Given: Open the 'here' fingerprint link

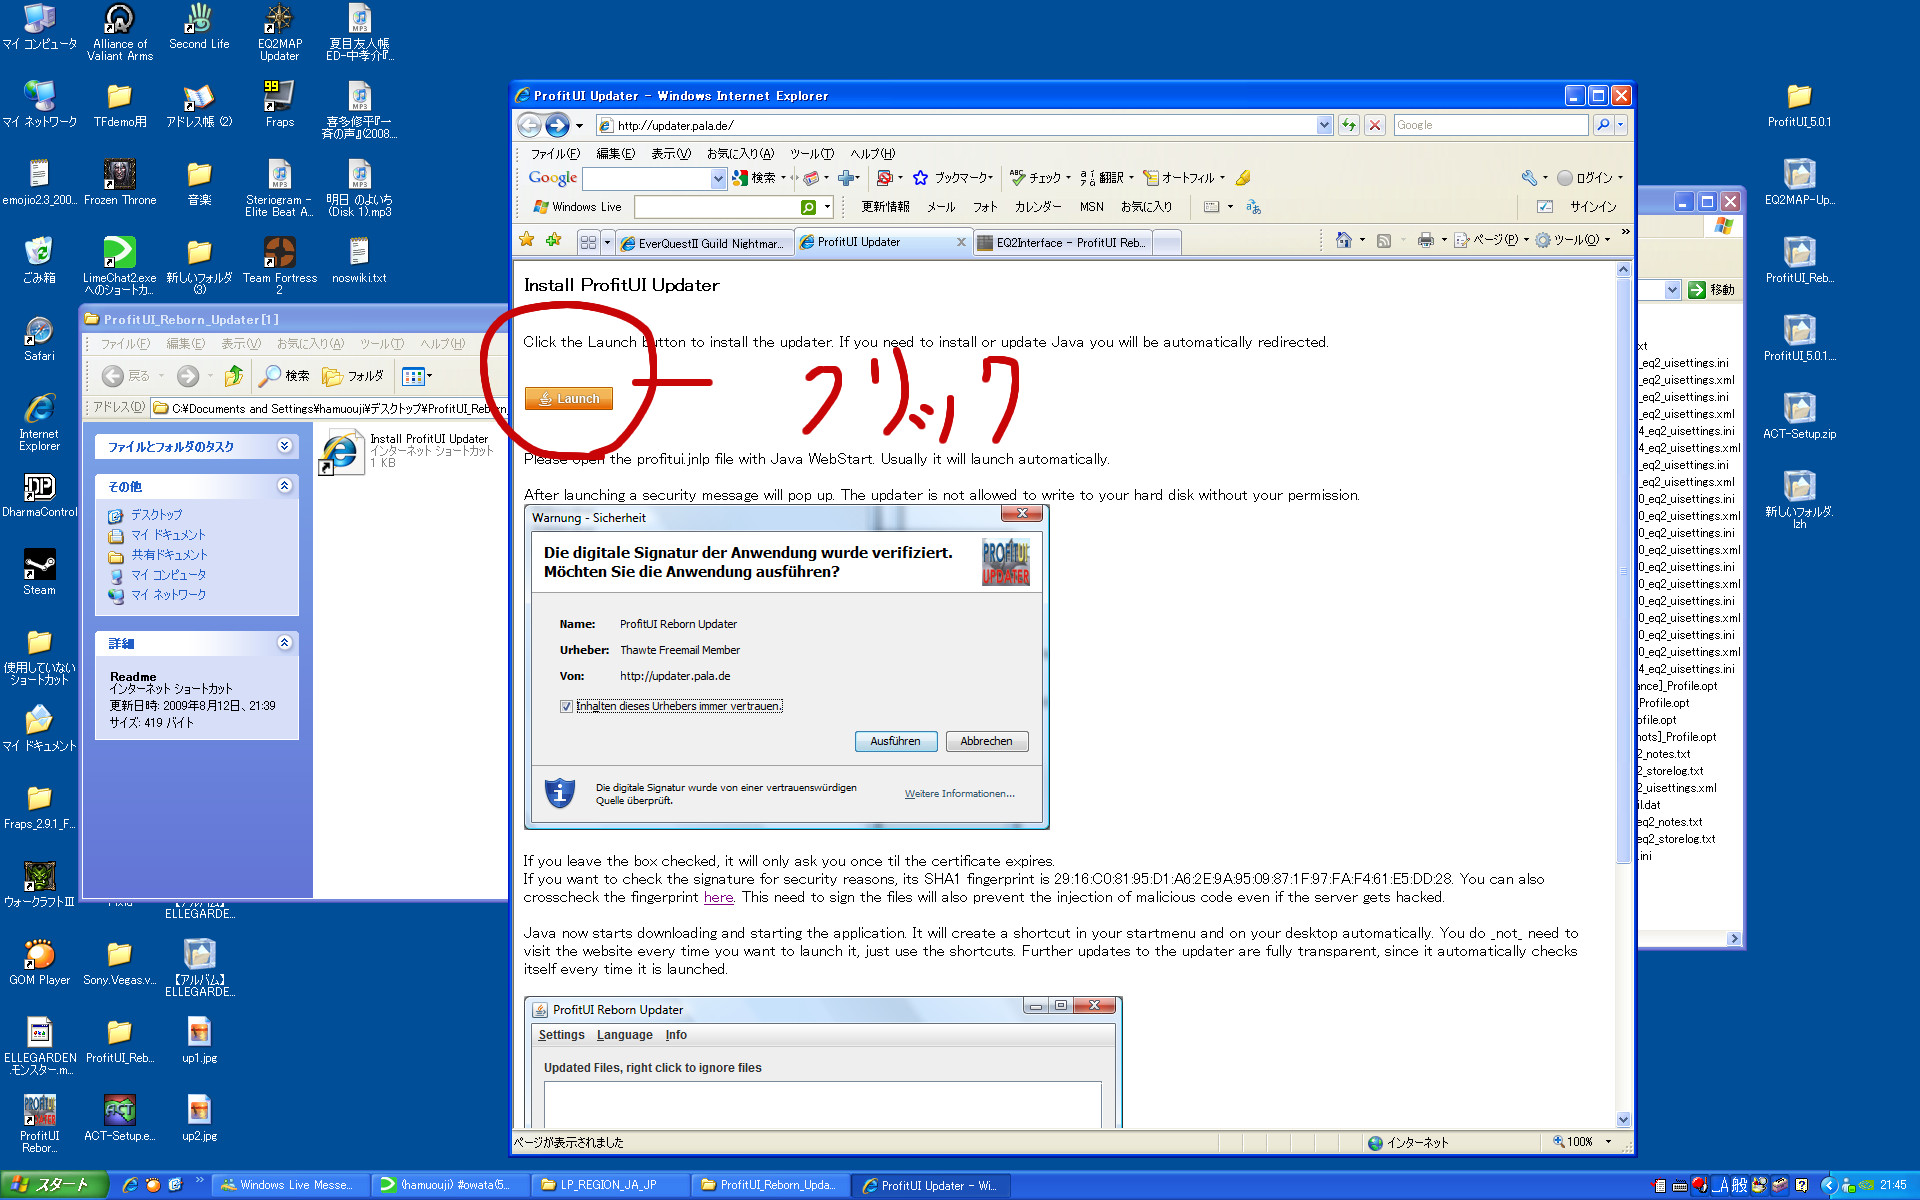Looking at the screenshot, I should tap(718, 897).
